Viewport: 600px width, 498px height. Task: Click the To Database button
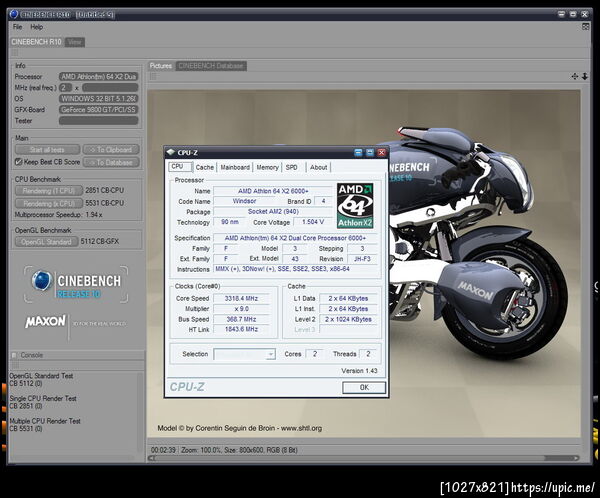(111, 162)
